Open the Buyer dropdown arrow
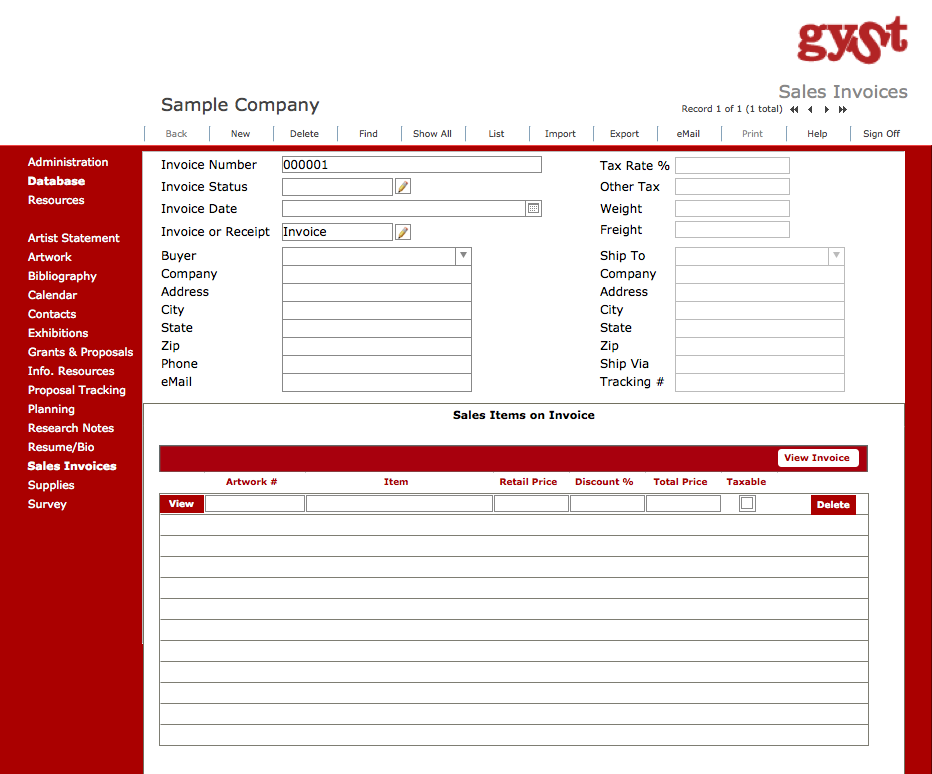Screen dimensions: 932x774 [x=463, y=256]
